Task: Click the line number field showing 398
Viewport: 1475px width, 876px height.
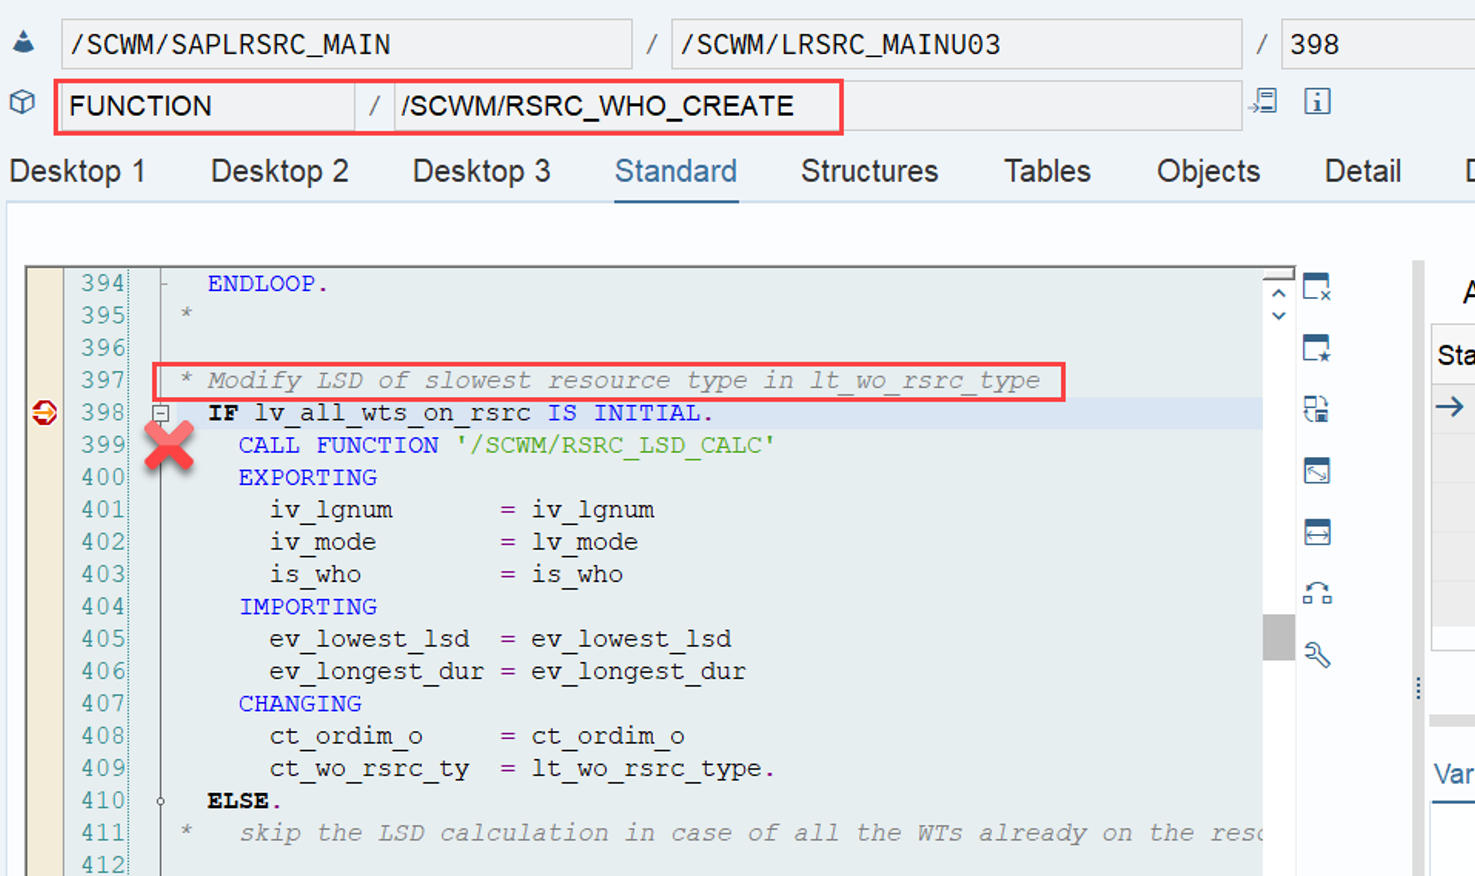Action: tap(1378, 44)
